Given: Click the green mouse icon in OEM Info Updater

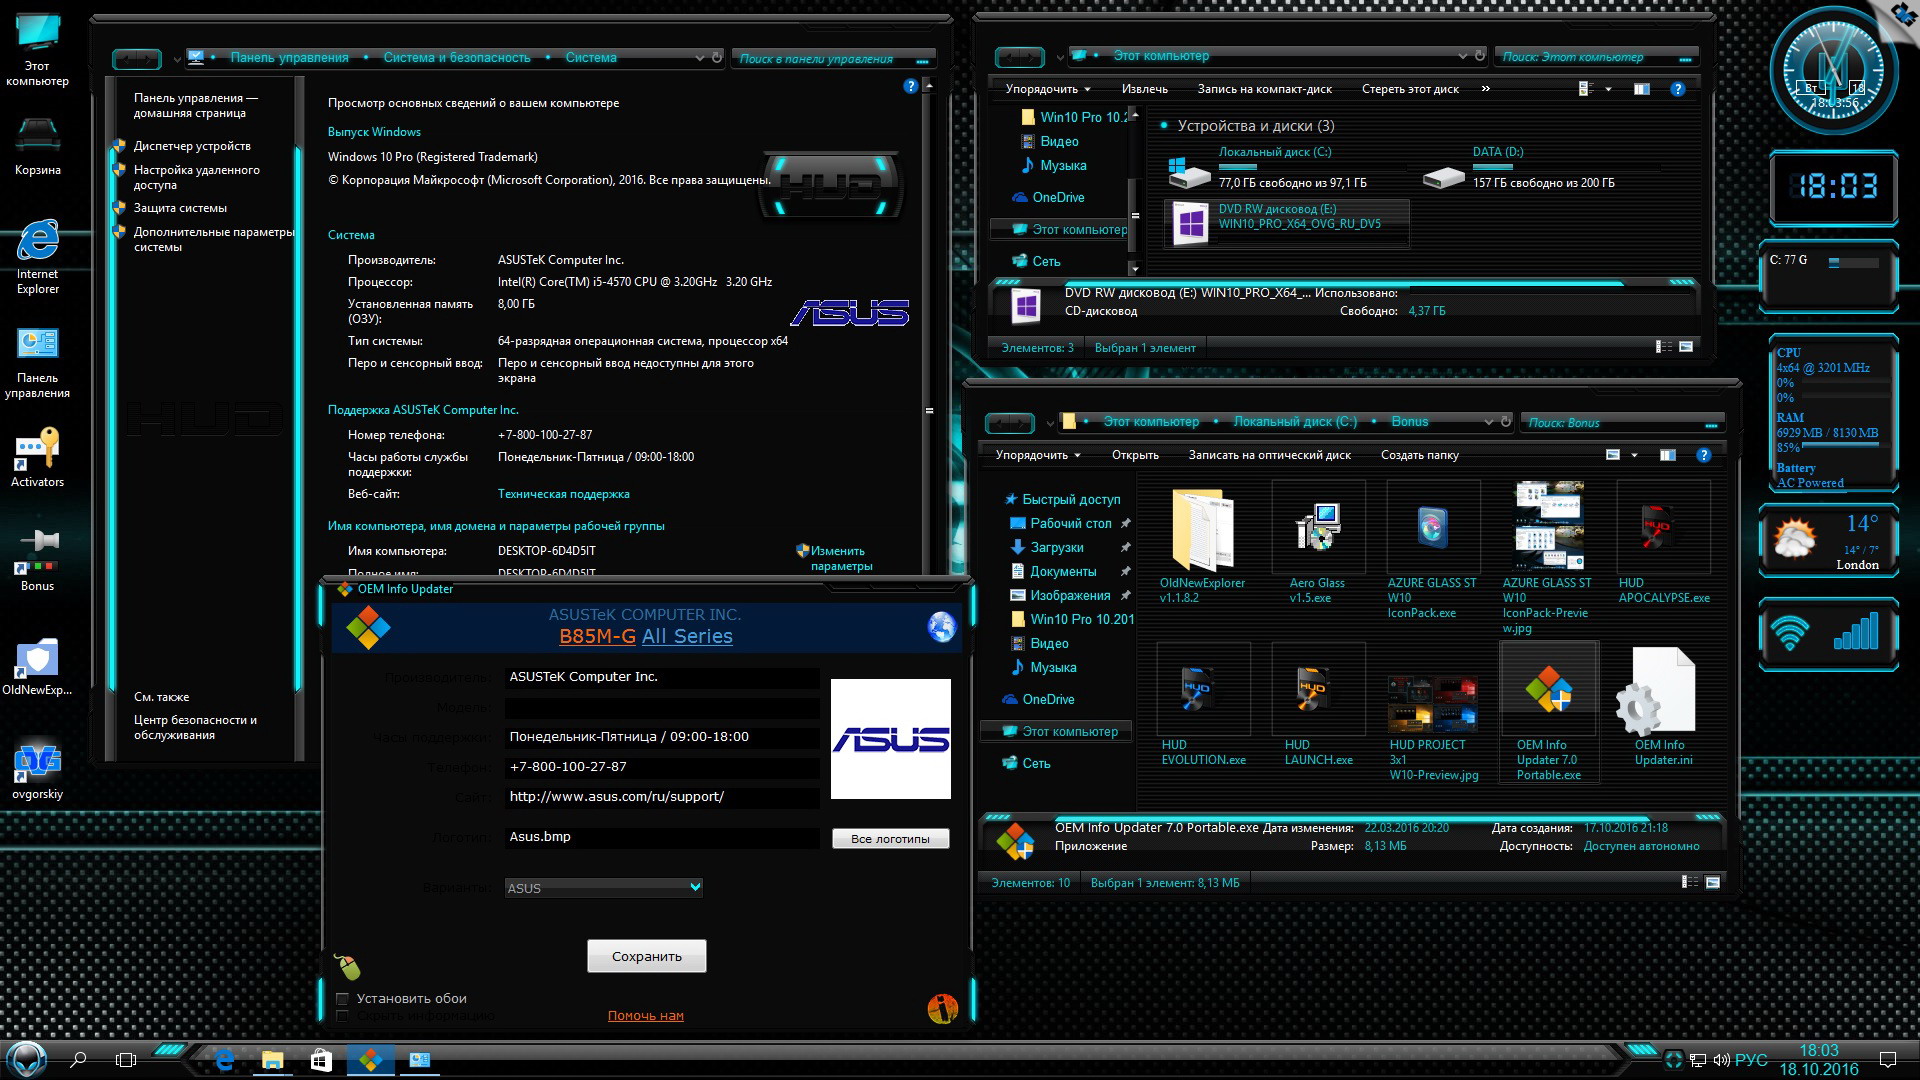Looking at the screenshot, I should point(347,967).
